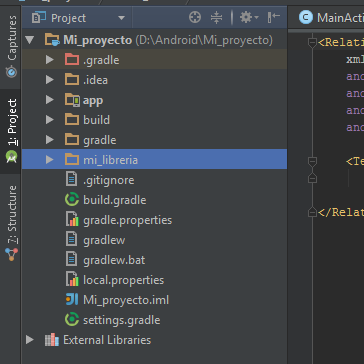Select the build folder name

pos(96,120)
